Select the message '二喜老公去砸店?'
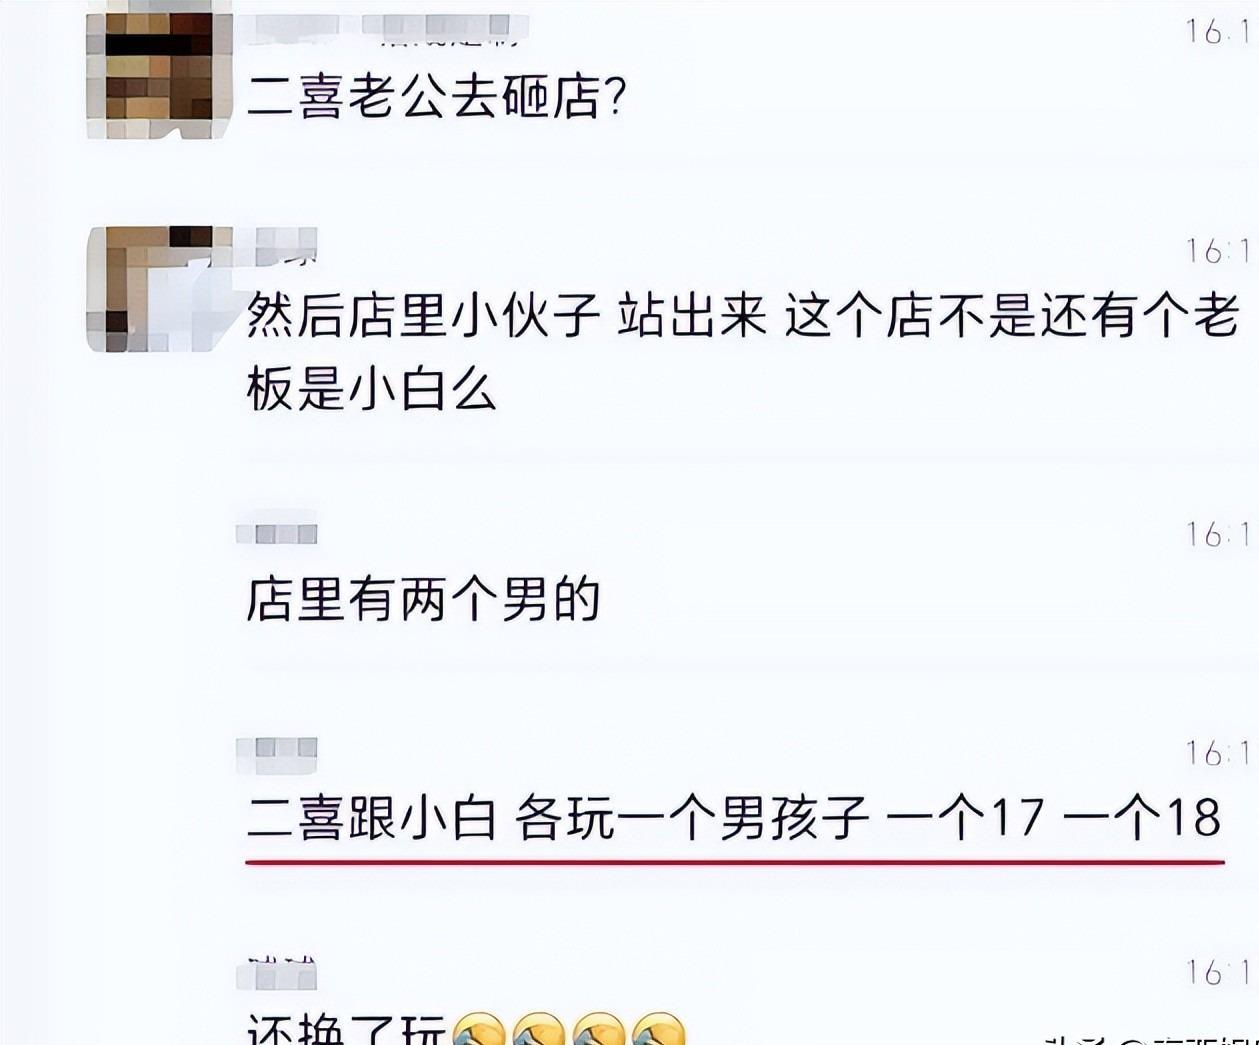The width and height of the screenshot is (1259, 1045). point(437,97)
